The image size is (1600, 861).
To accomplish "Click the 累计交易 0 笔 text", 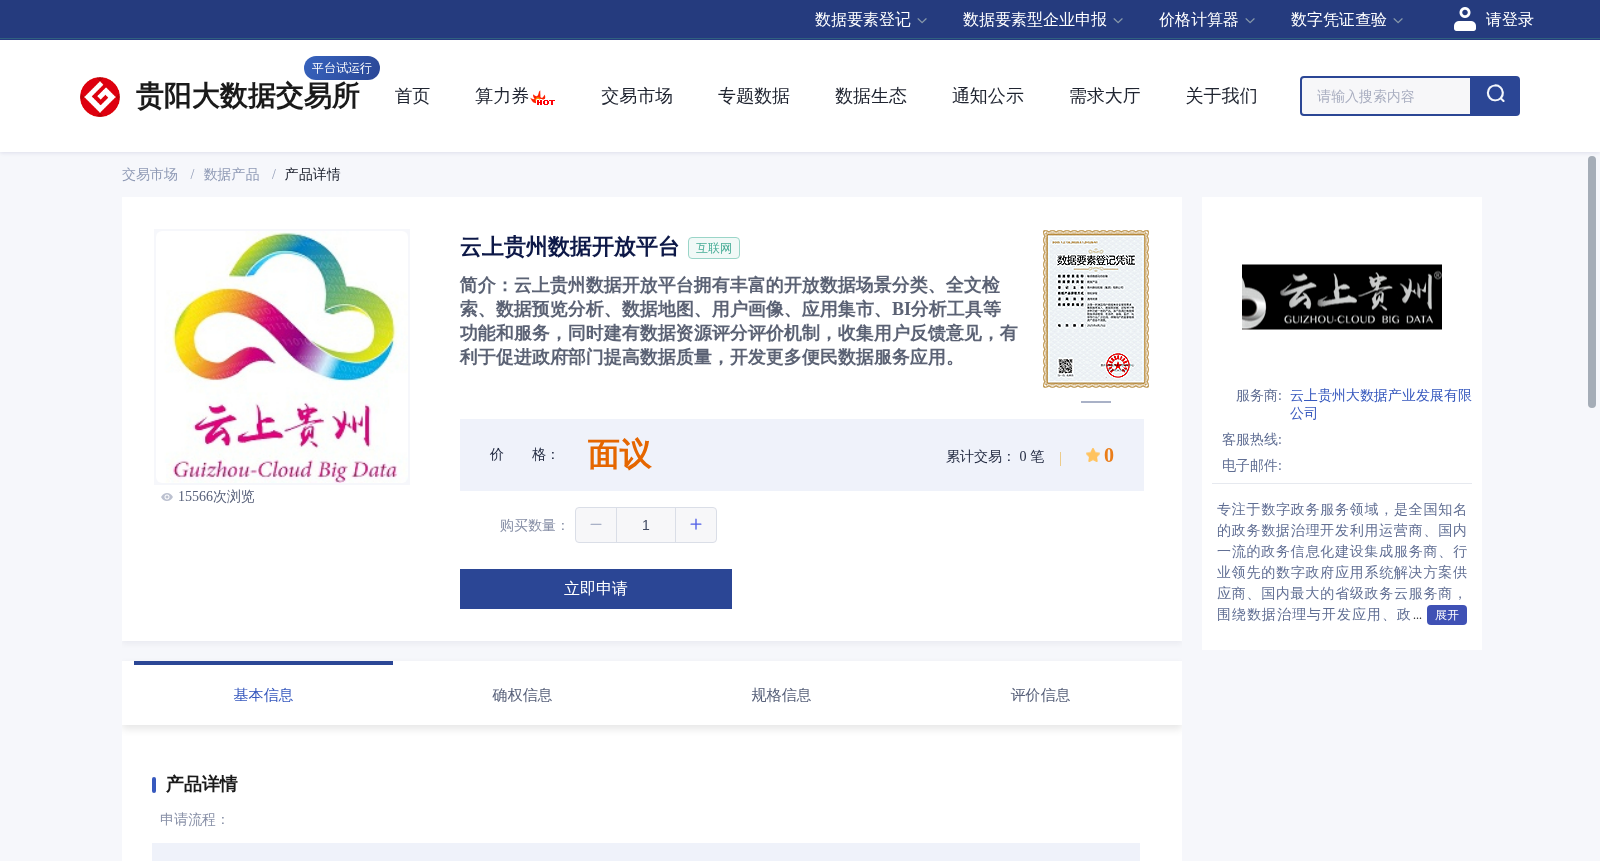I will point(995,456).
